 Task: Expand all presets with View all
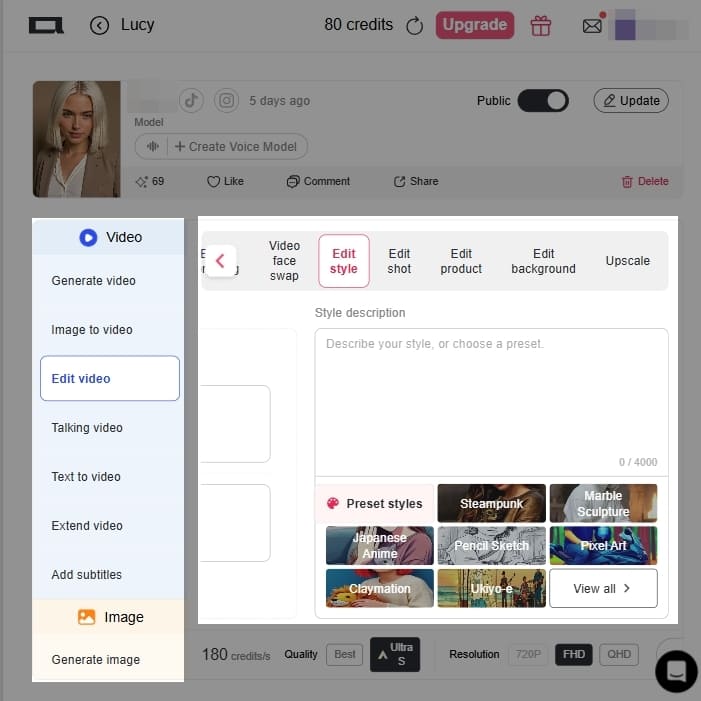pos(603,588)
